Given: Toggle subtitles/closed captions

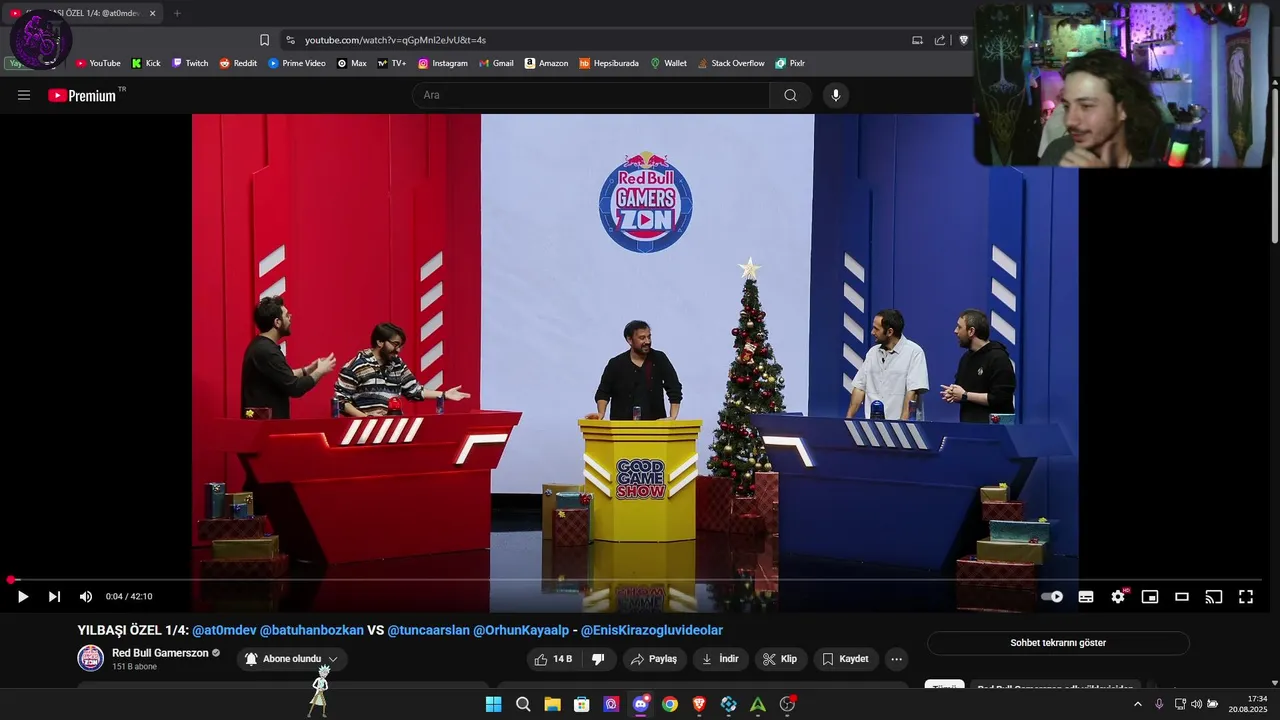Looking at the screenshot, I should 1086,597.
